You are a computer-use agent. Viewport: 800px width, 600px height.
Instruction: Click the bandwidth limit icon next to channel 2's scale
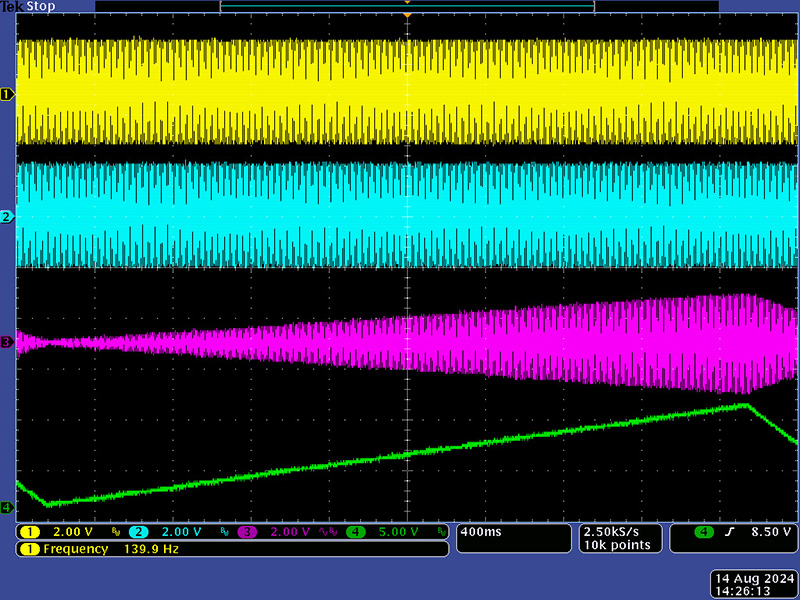(224, 532)
